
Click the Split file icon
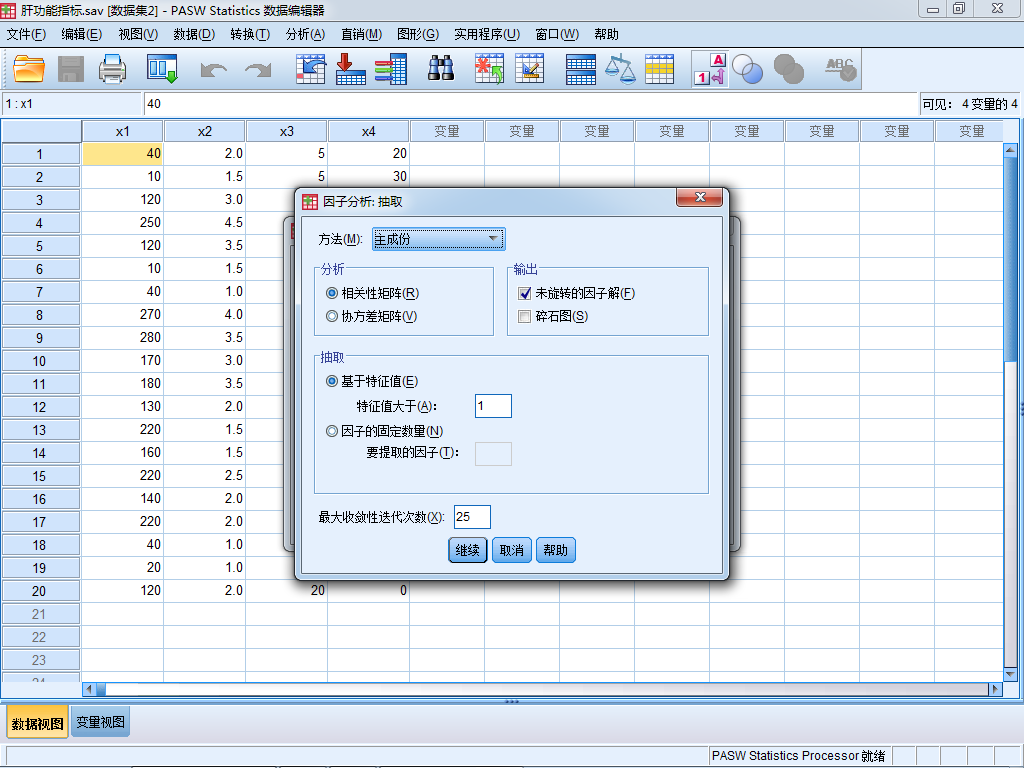[x=581, y=70]
